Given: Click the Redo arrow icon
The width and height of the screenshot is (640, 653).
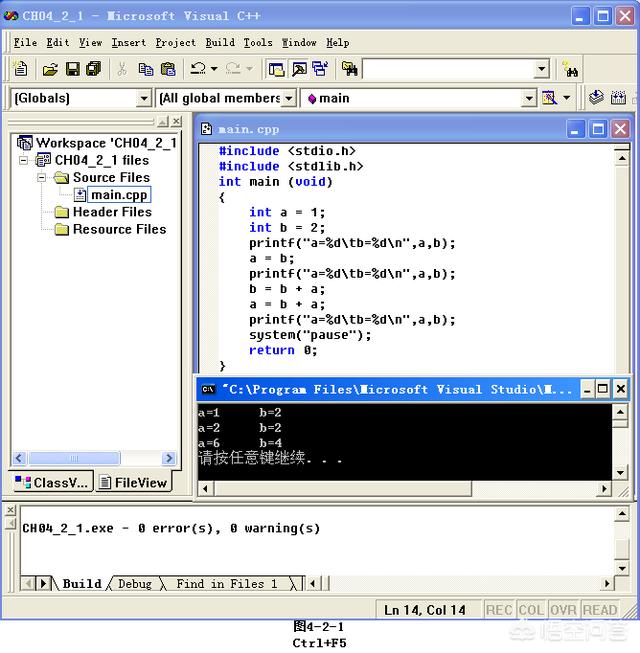Looking at the screenshot, I should (x=233, y=69).
